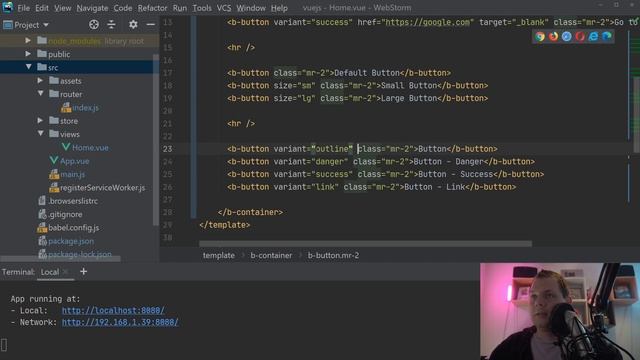This screenshot has height=360, width=640.
Task: Open the Navigate menu
Action: coord(92,8)
